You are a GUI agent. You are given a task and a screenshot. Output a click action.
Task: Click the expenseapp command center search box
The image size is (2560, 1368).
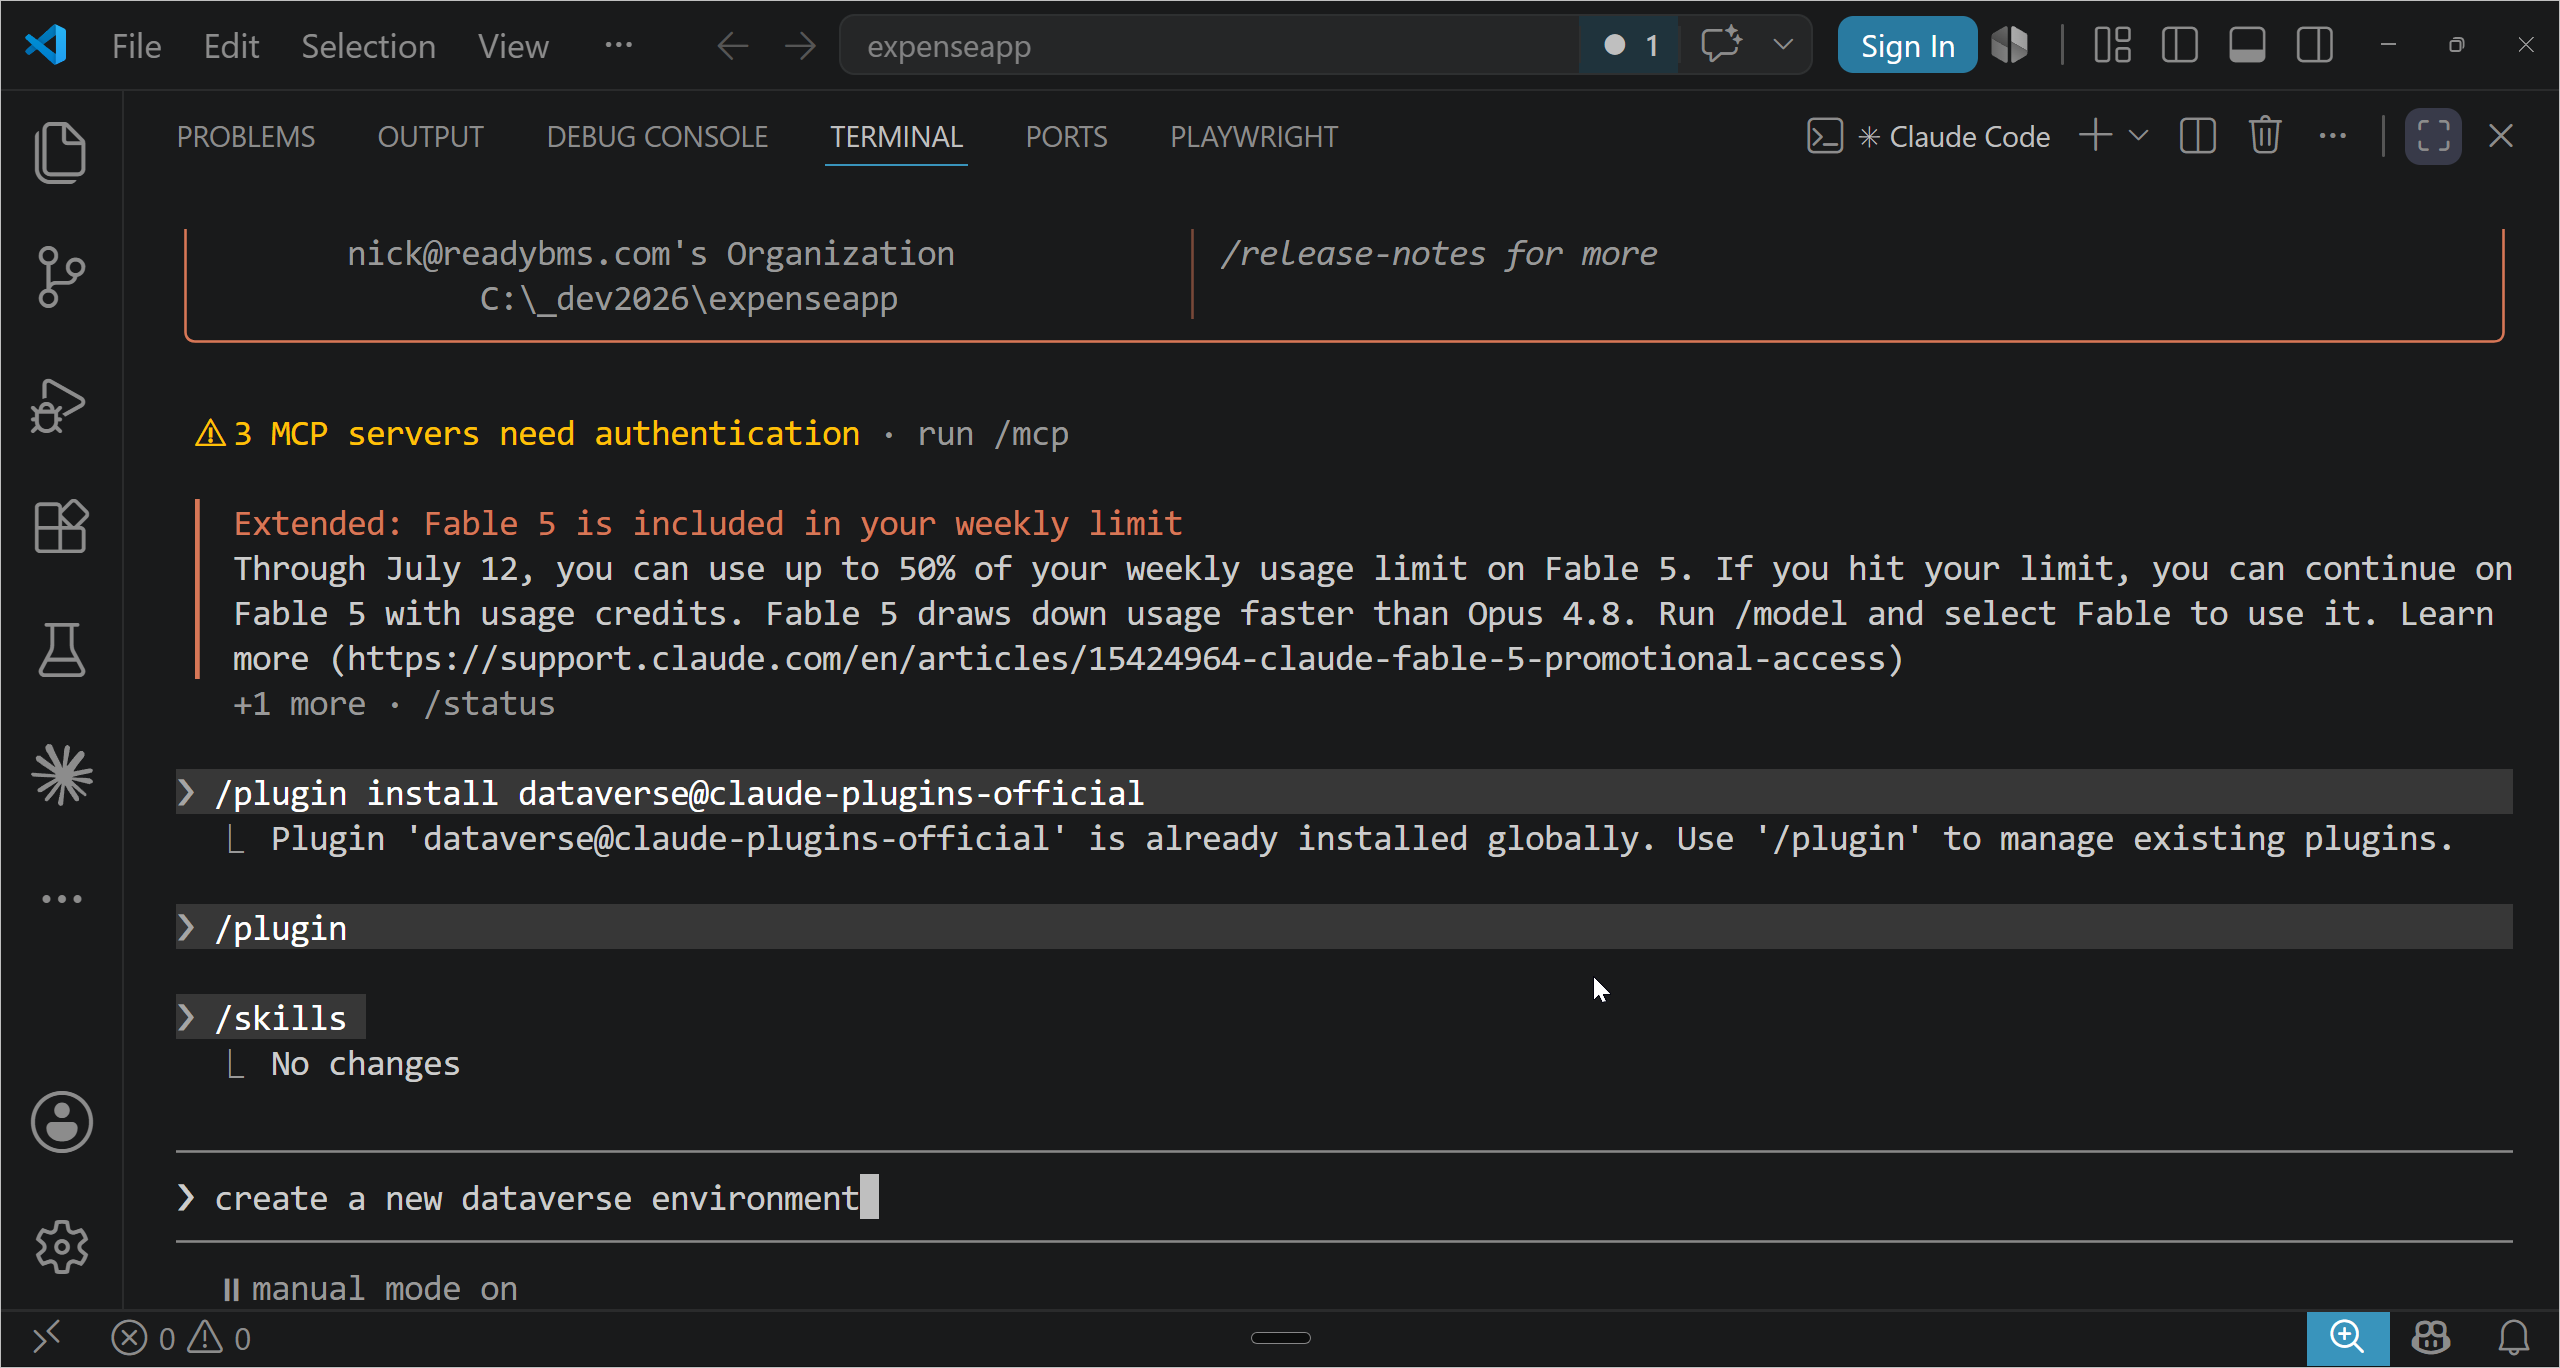point(1210,45)
